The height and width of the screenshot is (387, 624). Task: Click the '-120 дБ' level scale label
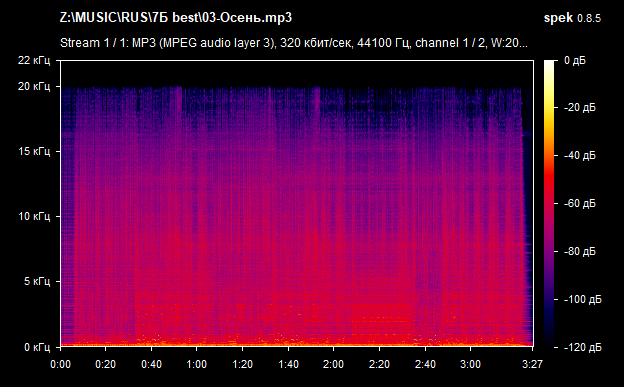tap(583, 348)
